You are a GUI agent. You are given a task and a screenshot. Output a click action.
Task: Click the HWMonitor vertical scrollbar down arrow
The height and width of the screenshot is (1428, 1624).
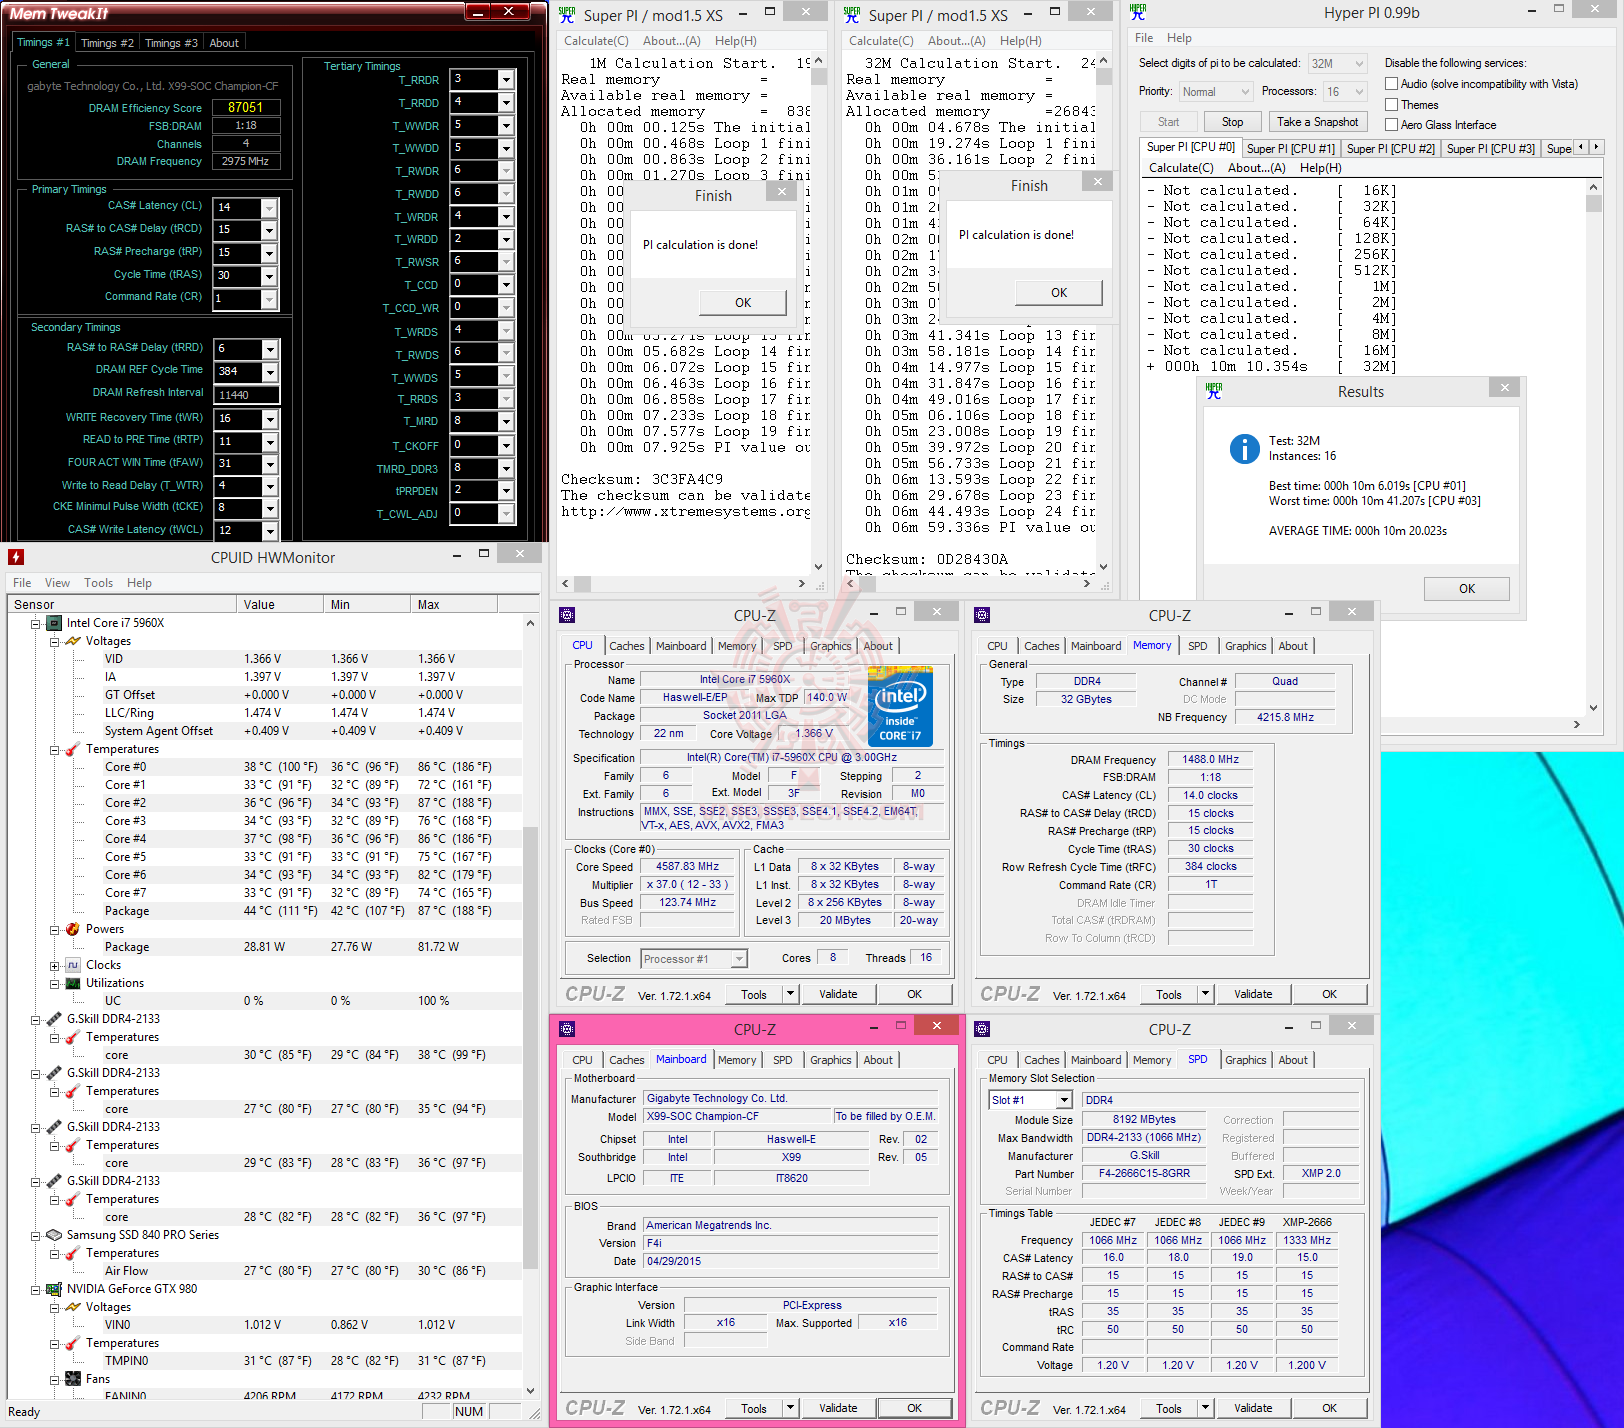(530, 1391)
